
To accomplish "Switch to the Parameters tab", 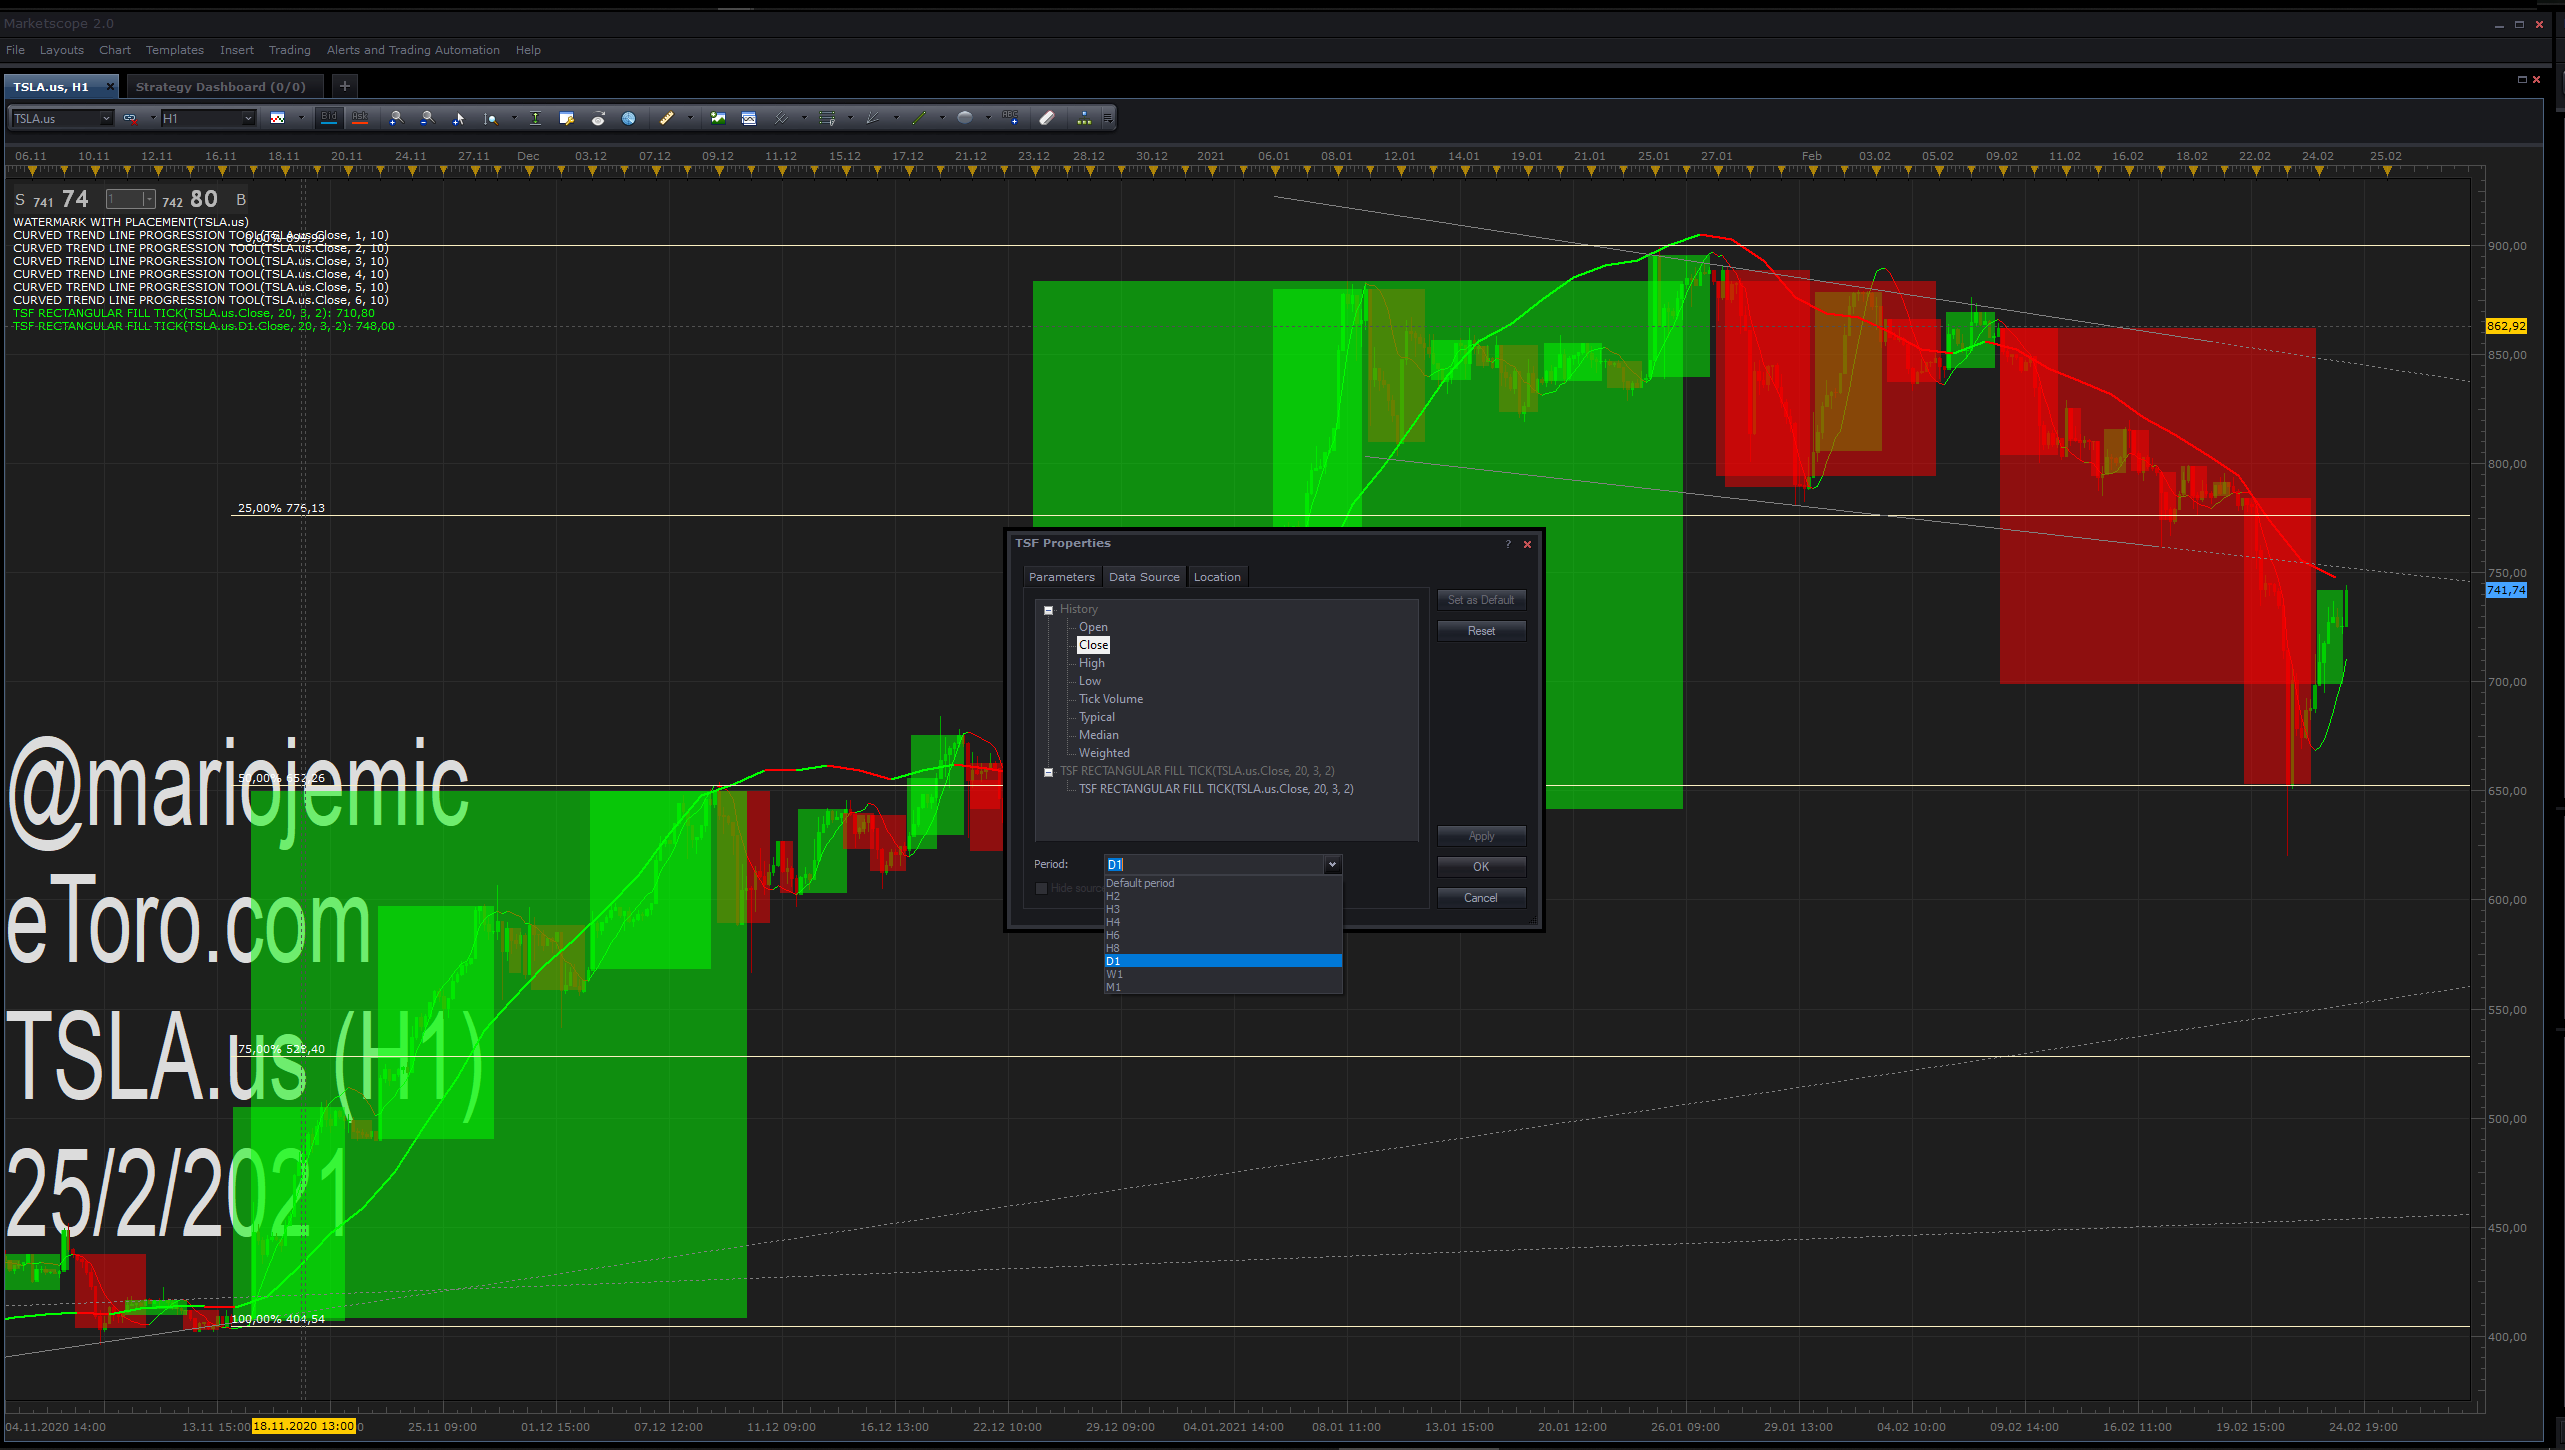I will pyautogui.click(x=1062, y=577).
